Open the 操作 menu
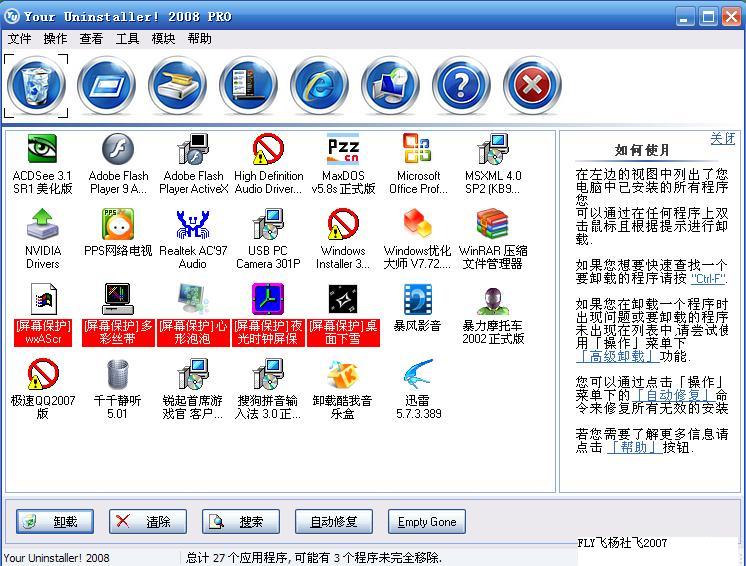The image size is (746, 566). (55, 39)
